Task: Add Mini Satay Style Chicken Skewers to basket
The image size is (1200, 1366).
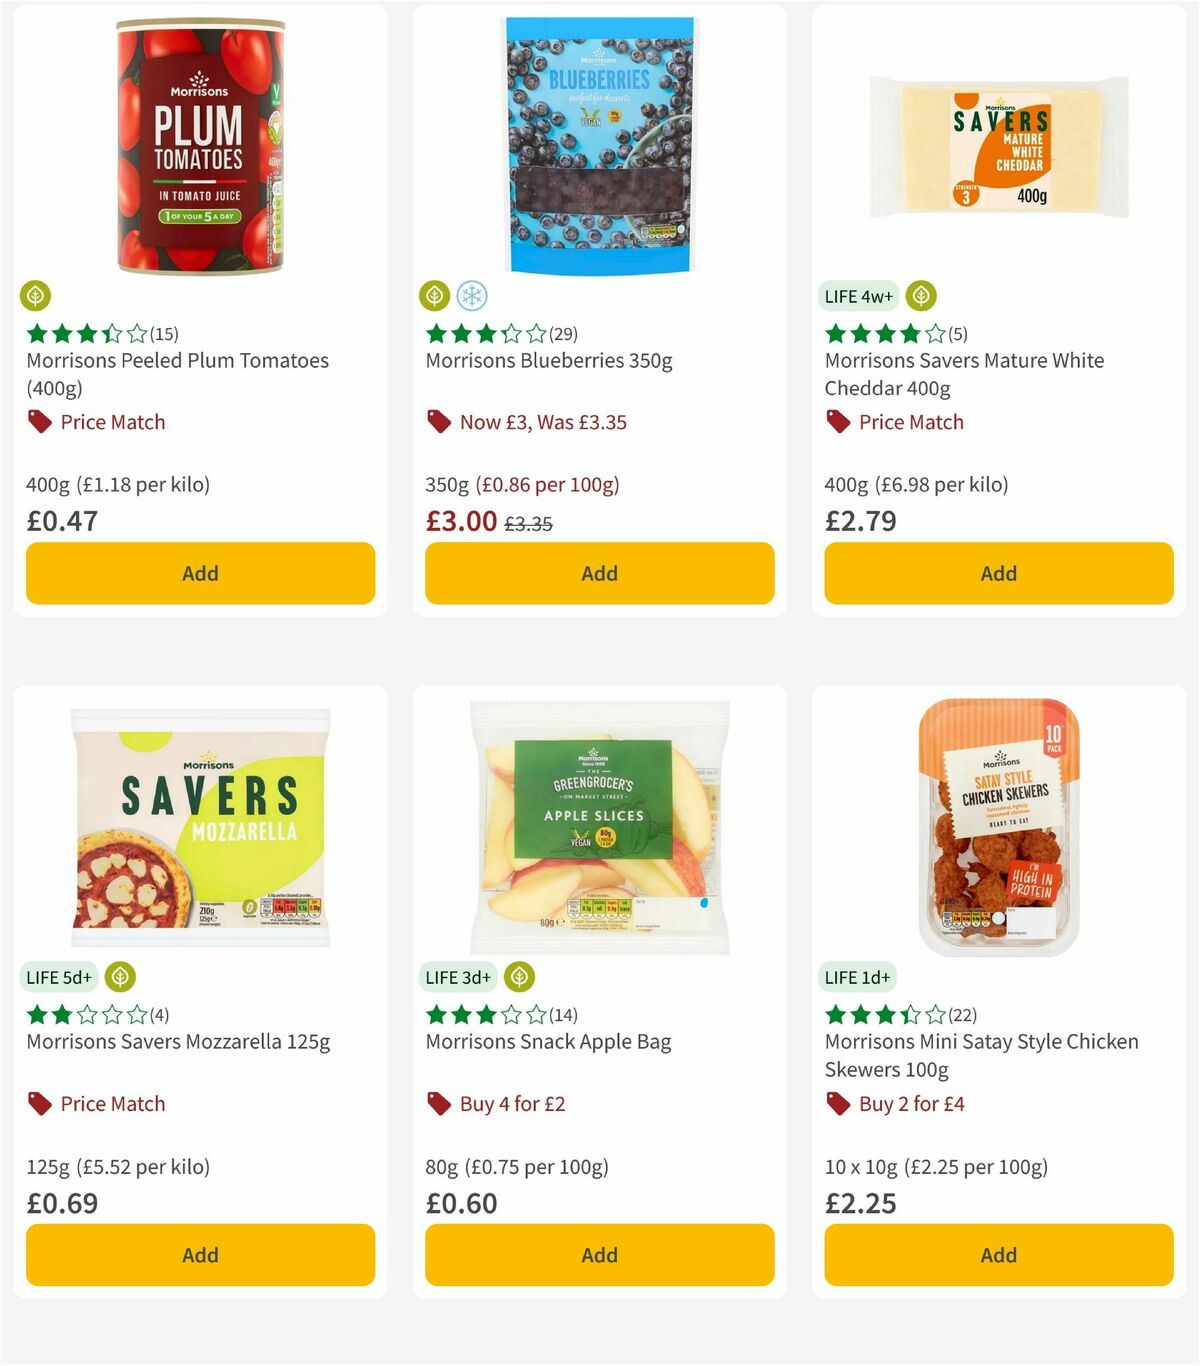Action: click(x=998, y=1255)
